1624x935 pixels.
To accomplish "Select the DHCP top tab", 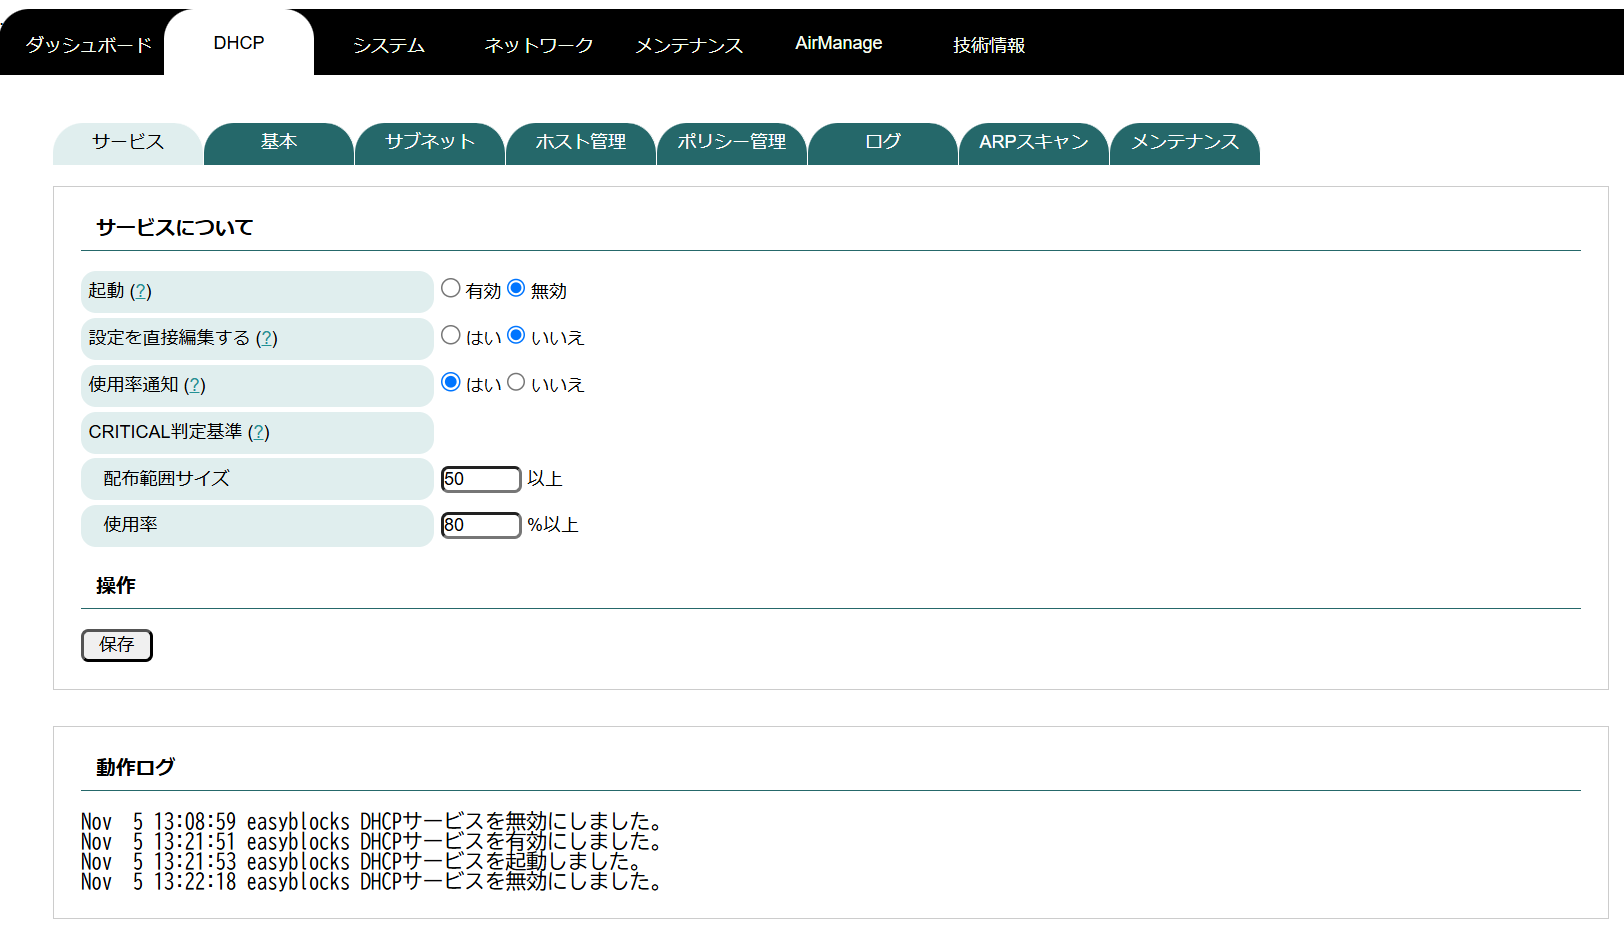I will pos(239,43).
